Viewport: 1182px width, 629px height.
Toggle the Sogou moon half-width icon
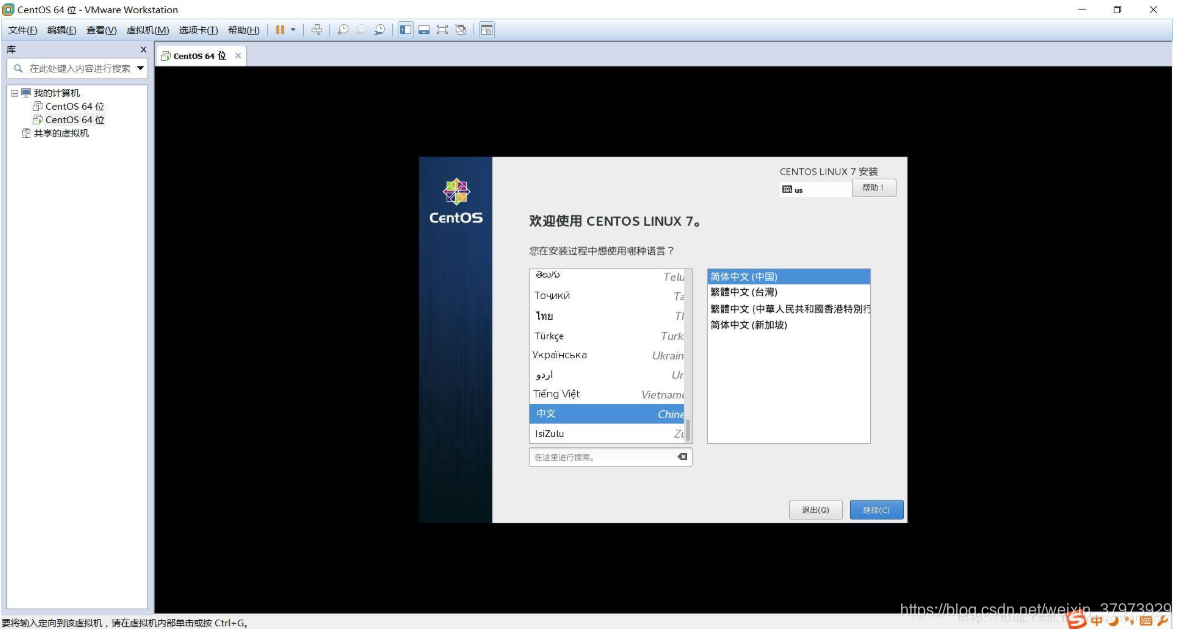[x=1113, y=621]
